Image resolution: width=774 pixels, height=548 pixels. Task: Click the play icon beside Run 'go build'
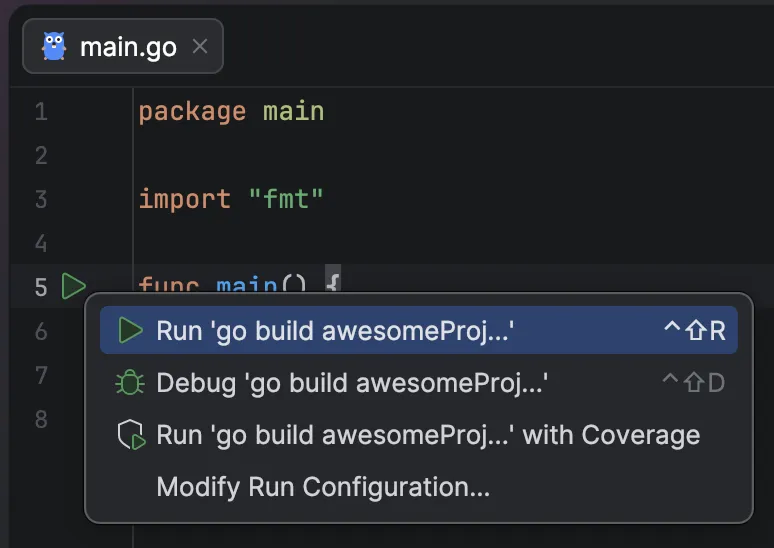131,331
